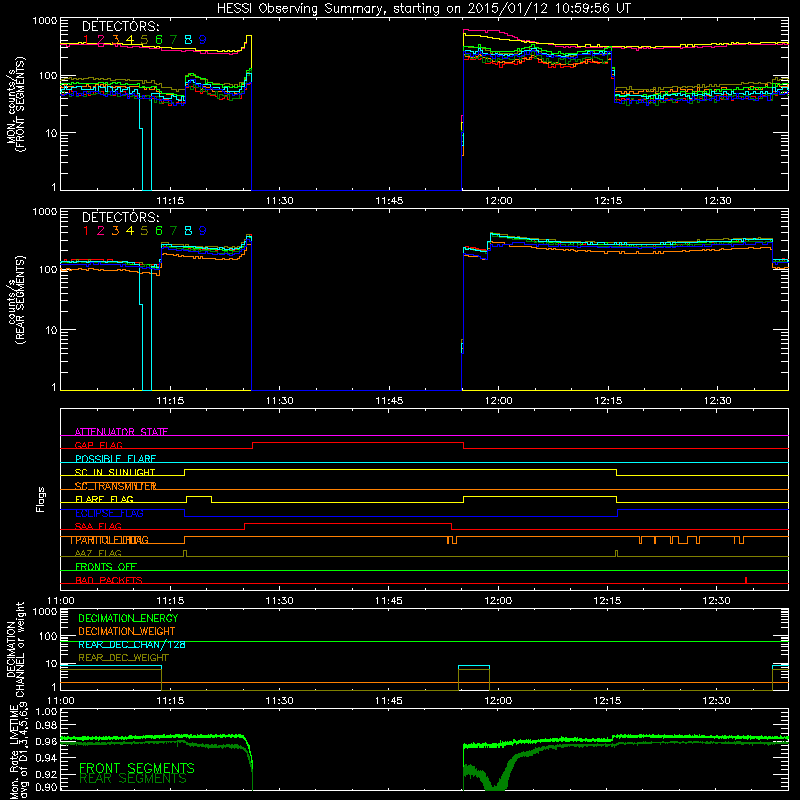Click DETECTORS: label in front segments plot
Viewport: 800px width, 800px height.
120,26
